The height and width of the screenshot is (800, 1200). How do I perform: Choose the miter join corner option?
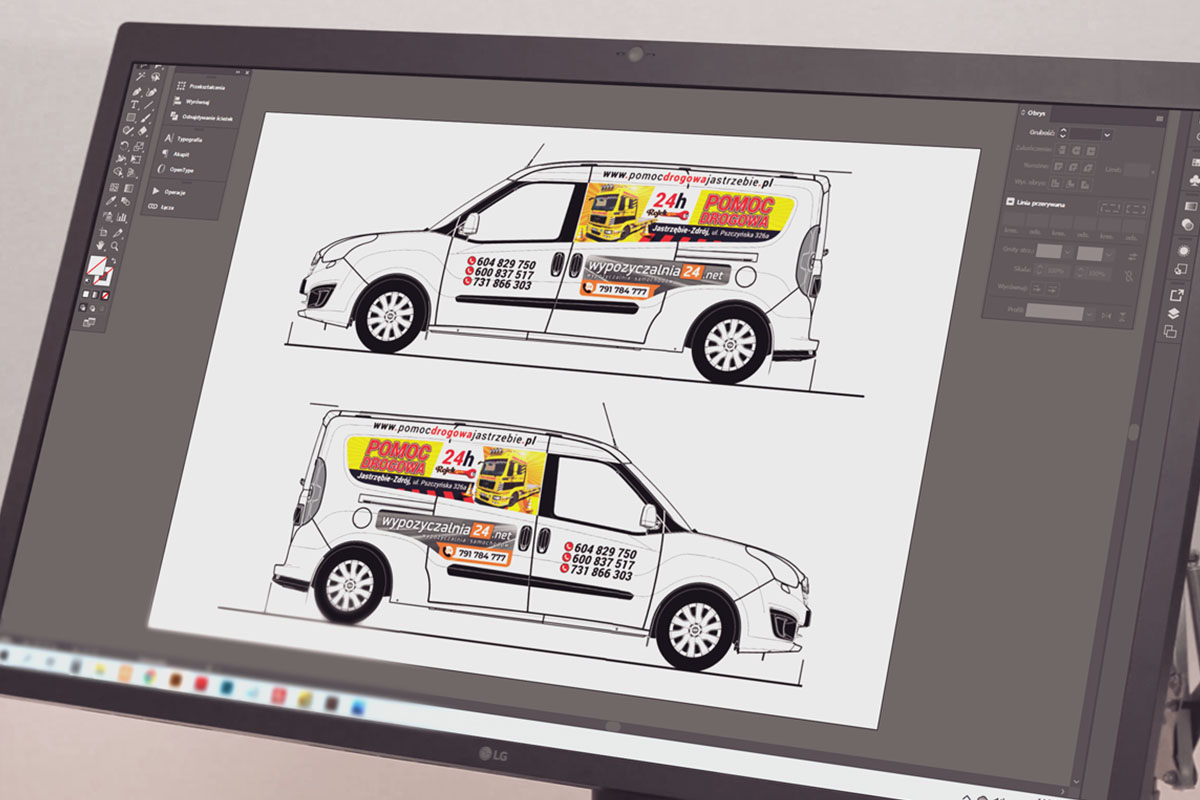(x=1057, y=166)
